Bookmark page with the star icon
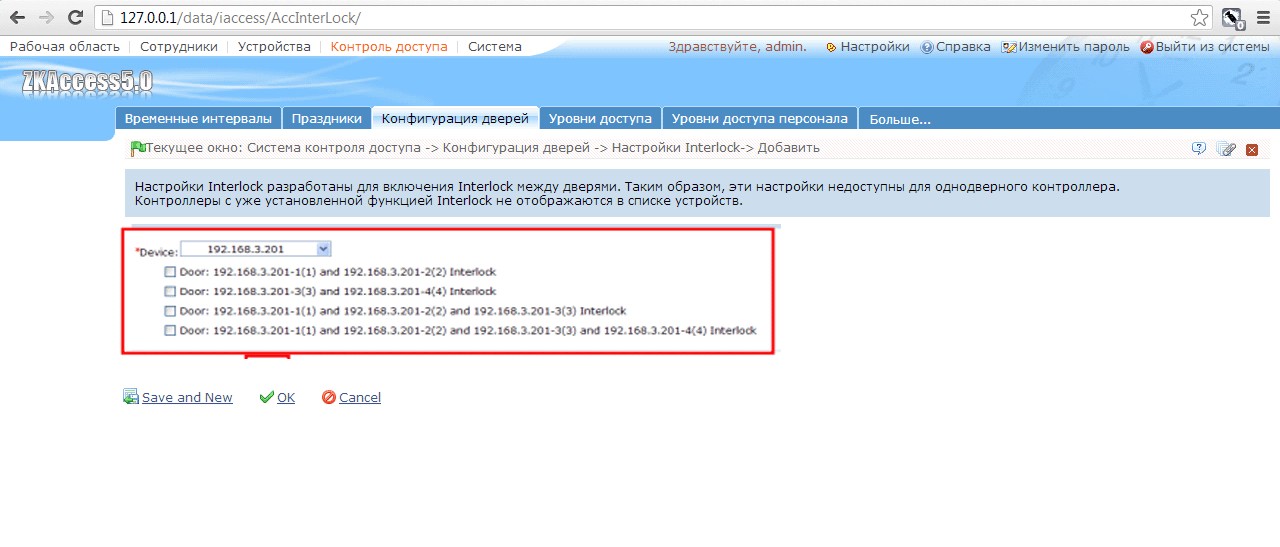Screen dimensions: 1280x547 (x=1199, y=17)
